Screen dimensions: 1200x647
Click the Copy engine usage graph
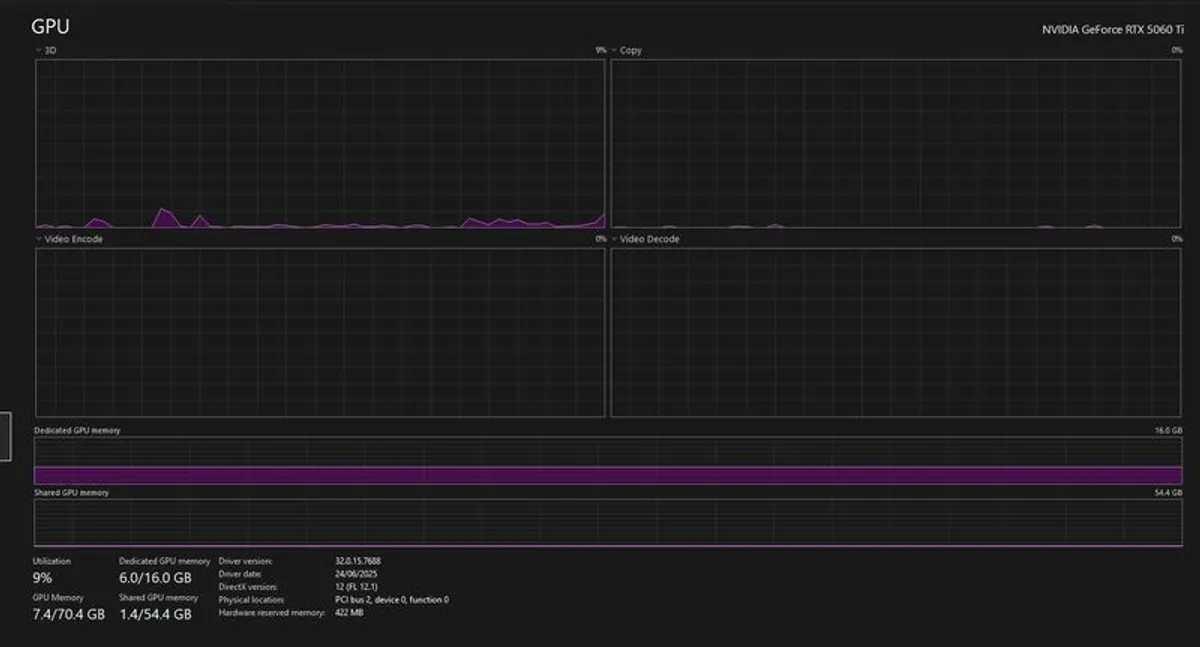click(896, 143)
